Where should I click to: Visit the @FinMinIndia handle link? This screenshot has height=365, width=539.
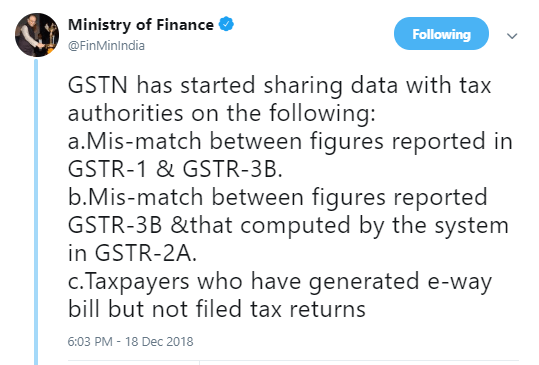(106, 46)
